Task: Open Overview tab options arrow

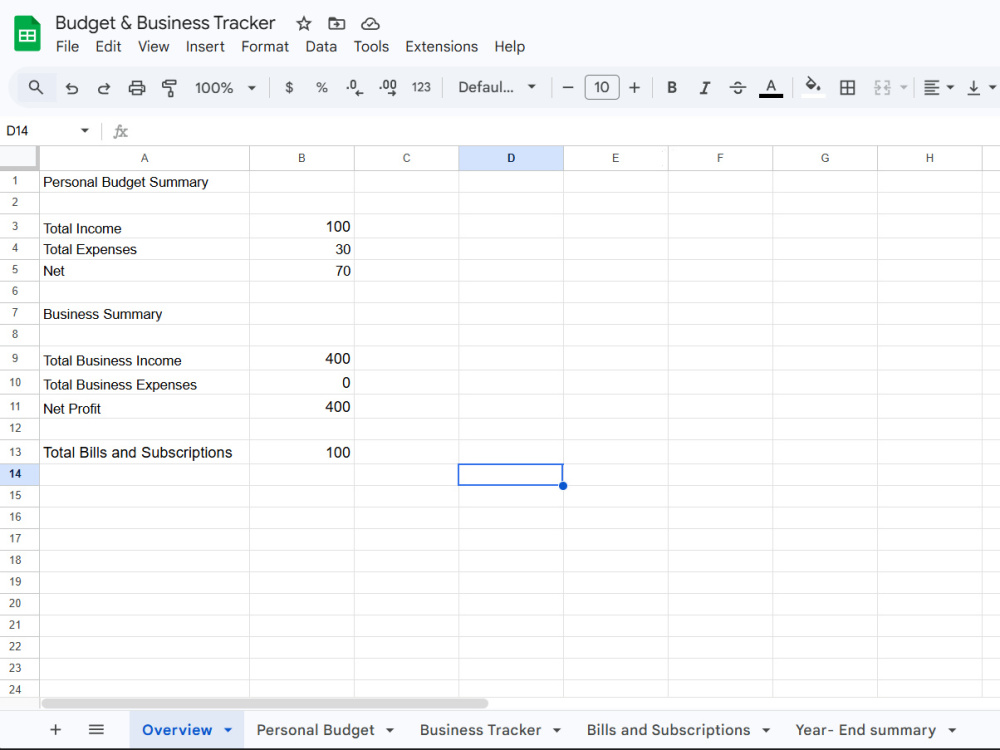Action: tap(228, 730)
